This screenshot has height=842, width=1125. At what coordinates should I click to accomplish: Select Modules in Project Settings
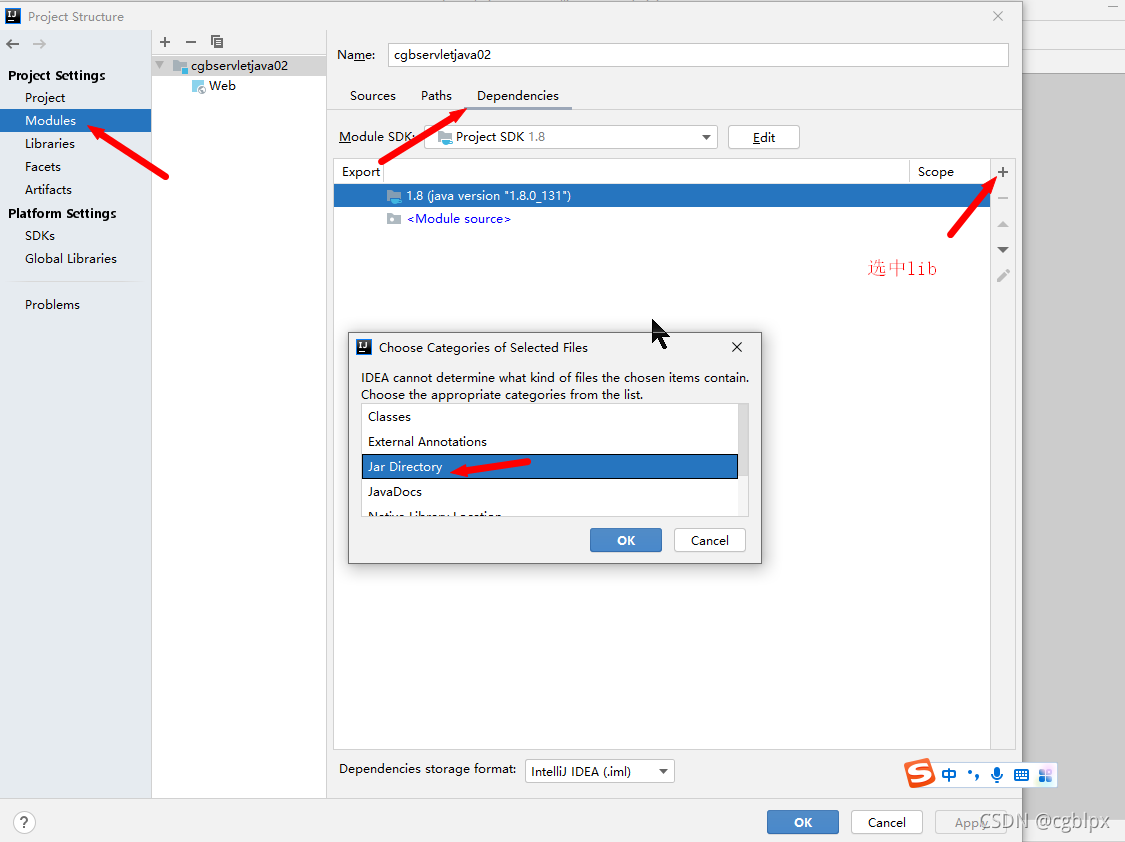[75, 120]
